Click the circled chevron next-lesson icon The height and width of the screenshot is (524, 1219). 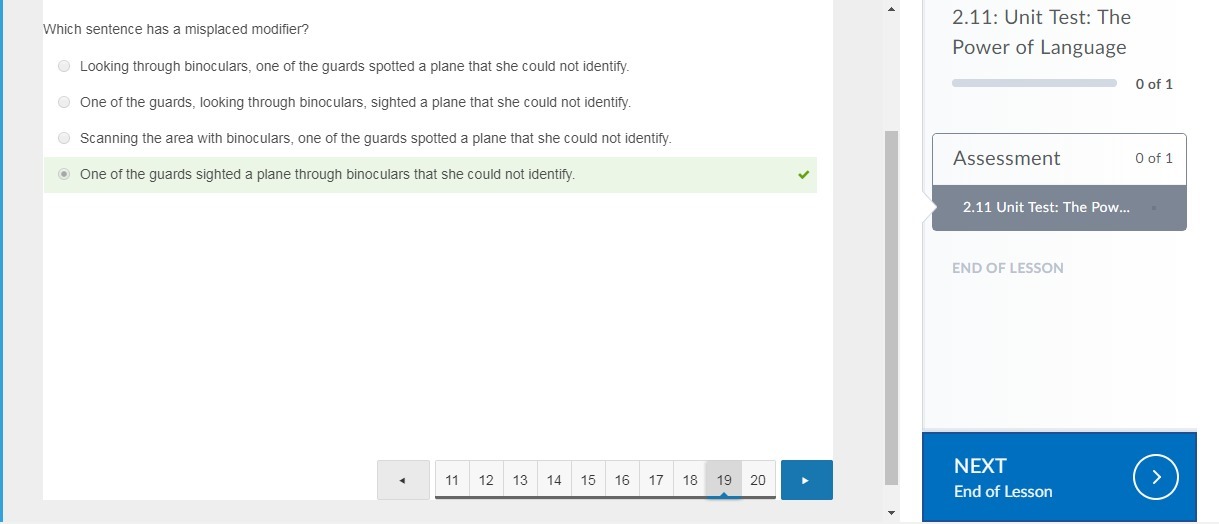1156,478
